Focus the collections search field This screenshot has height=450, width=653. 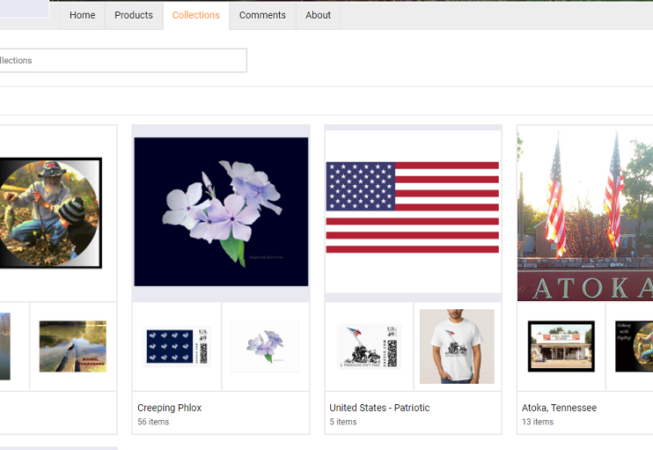coord(123,60)
